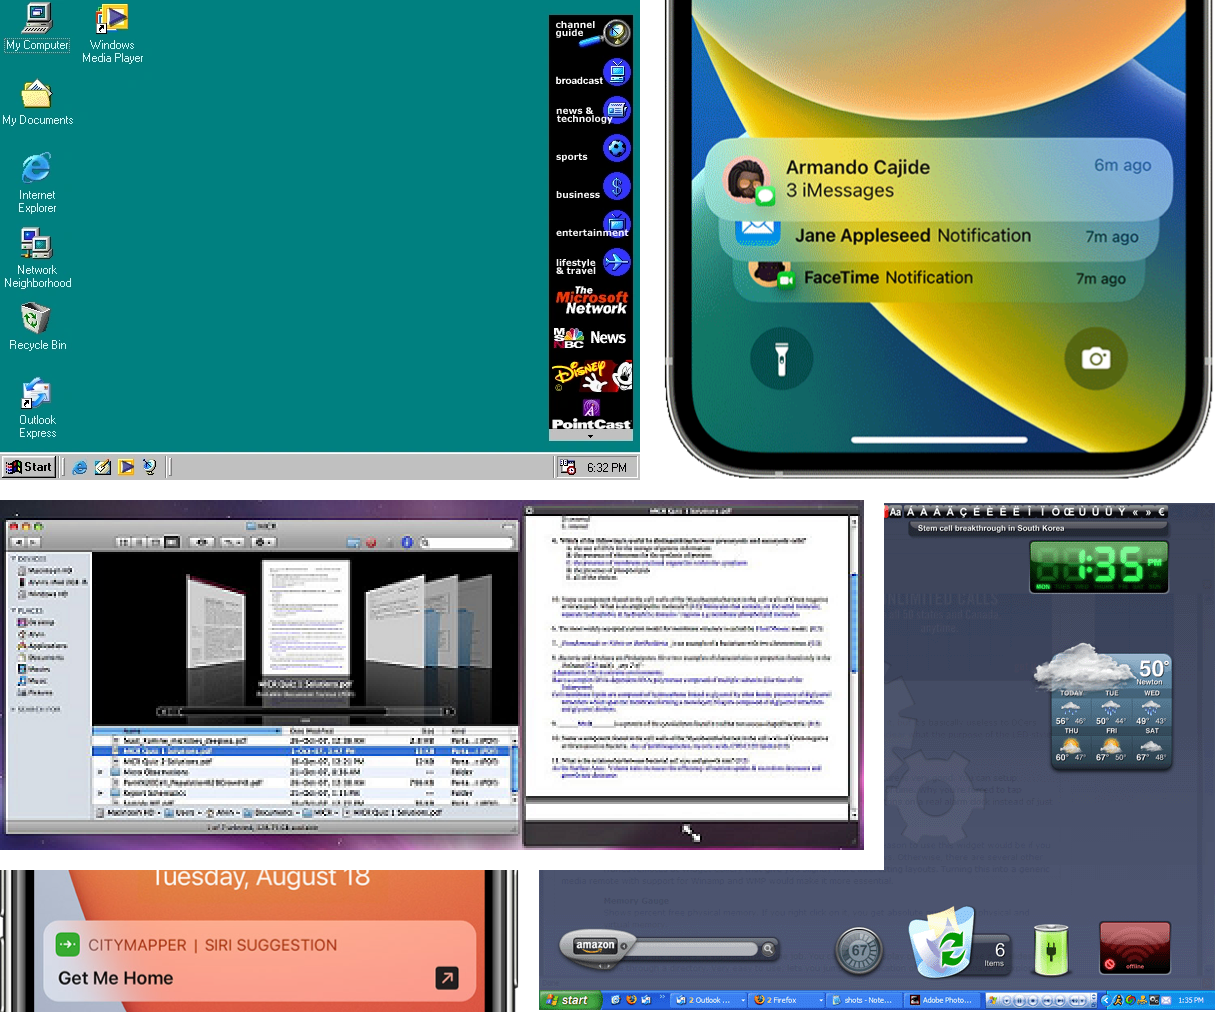
Task: Toggle the lock screen flashlight
Action: point(781,358)
